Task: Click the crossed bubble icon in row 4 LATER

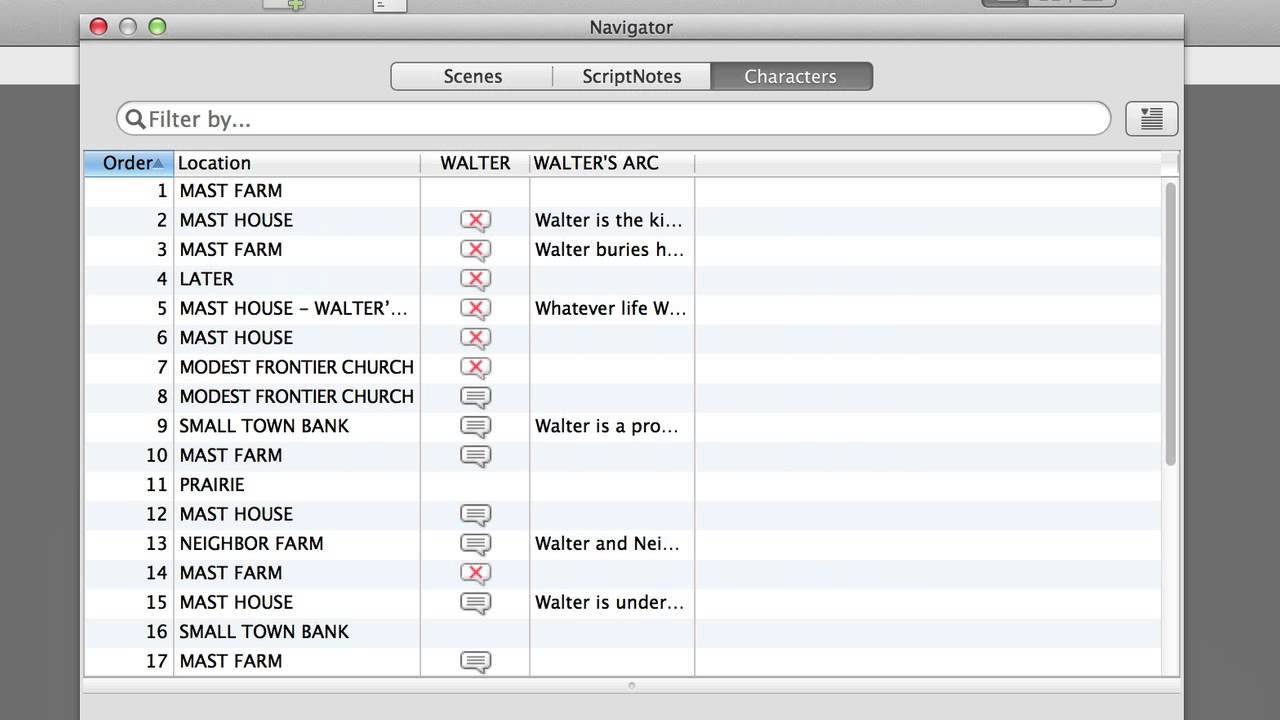Action: [x=475, y=280]
